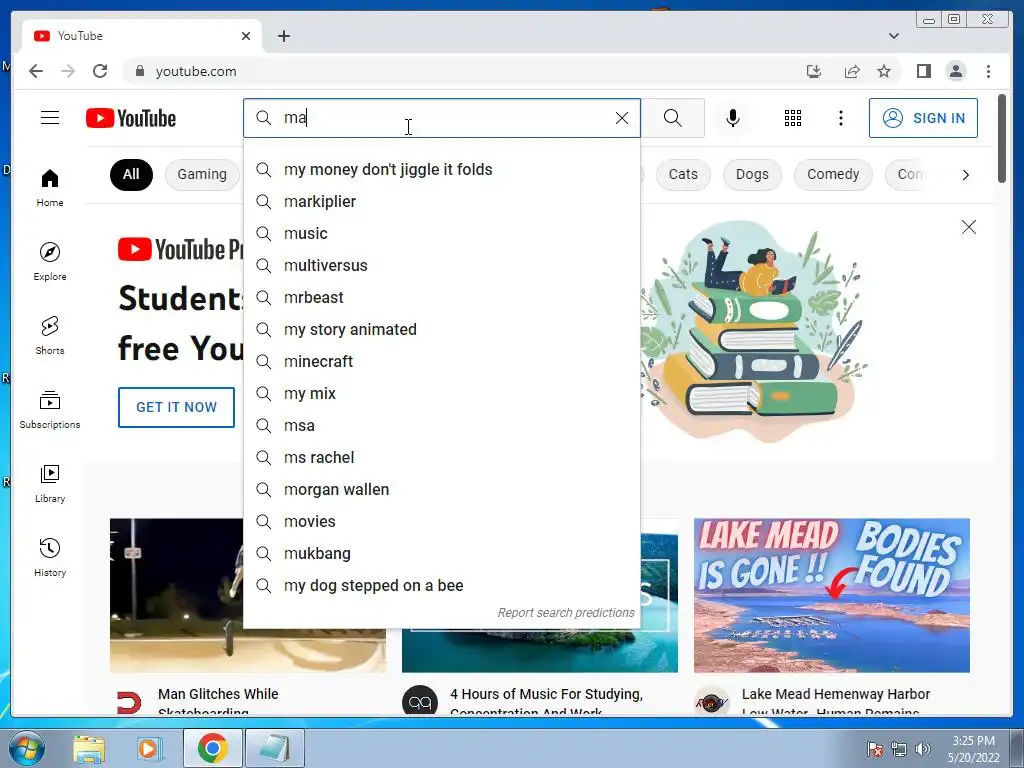Bookmark this page with star icon
Screen dimensions: 1024x768
[884, 71]
